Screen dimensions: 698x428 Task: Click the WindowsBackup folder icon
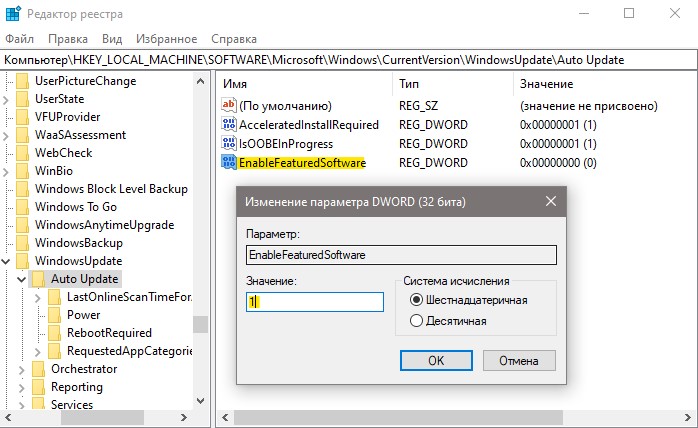pyautogui.click(x=22, y=243)
